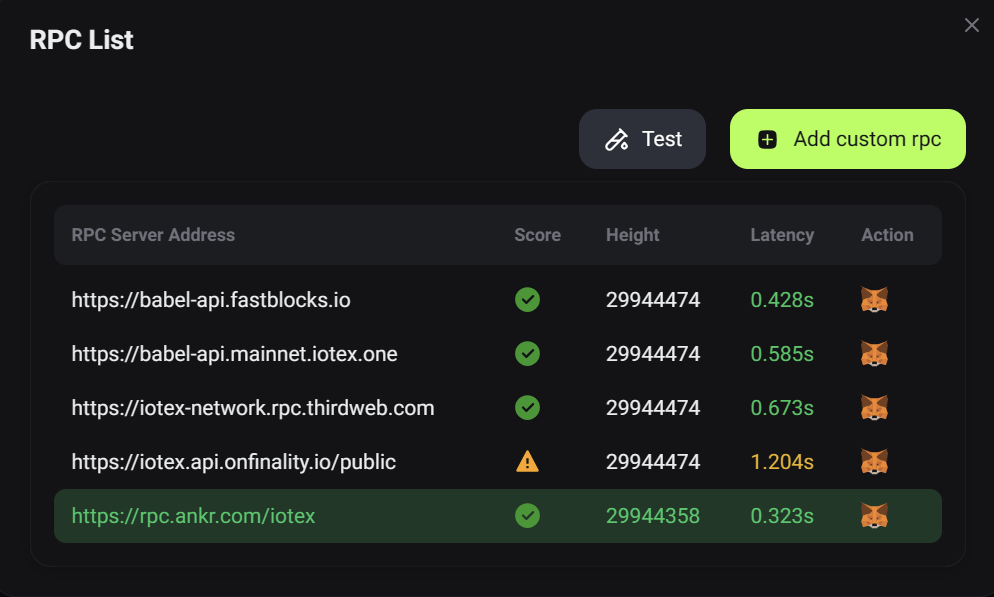Add thirdweb RPC via MetaMask icon
994x597 pixels.
tap(874, 408)
